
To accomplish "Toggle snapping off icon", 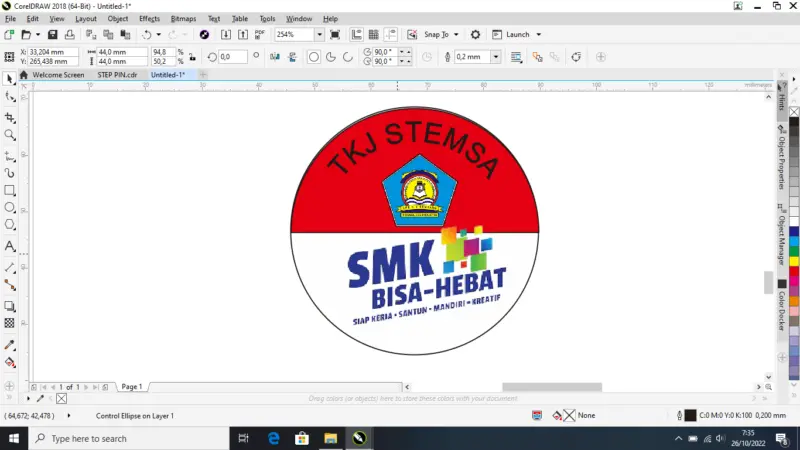I will (412, 35).
